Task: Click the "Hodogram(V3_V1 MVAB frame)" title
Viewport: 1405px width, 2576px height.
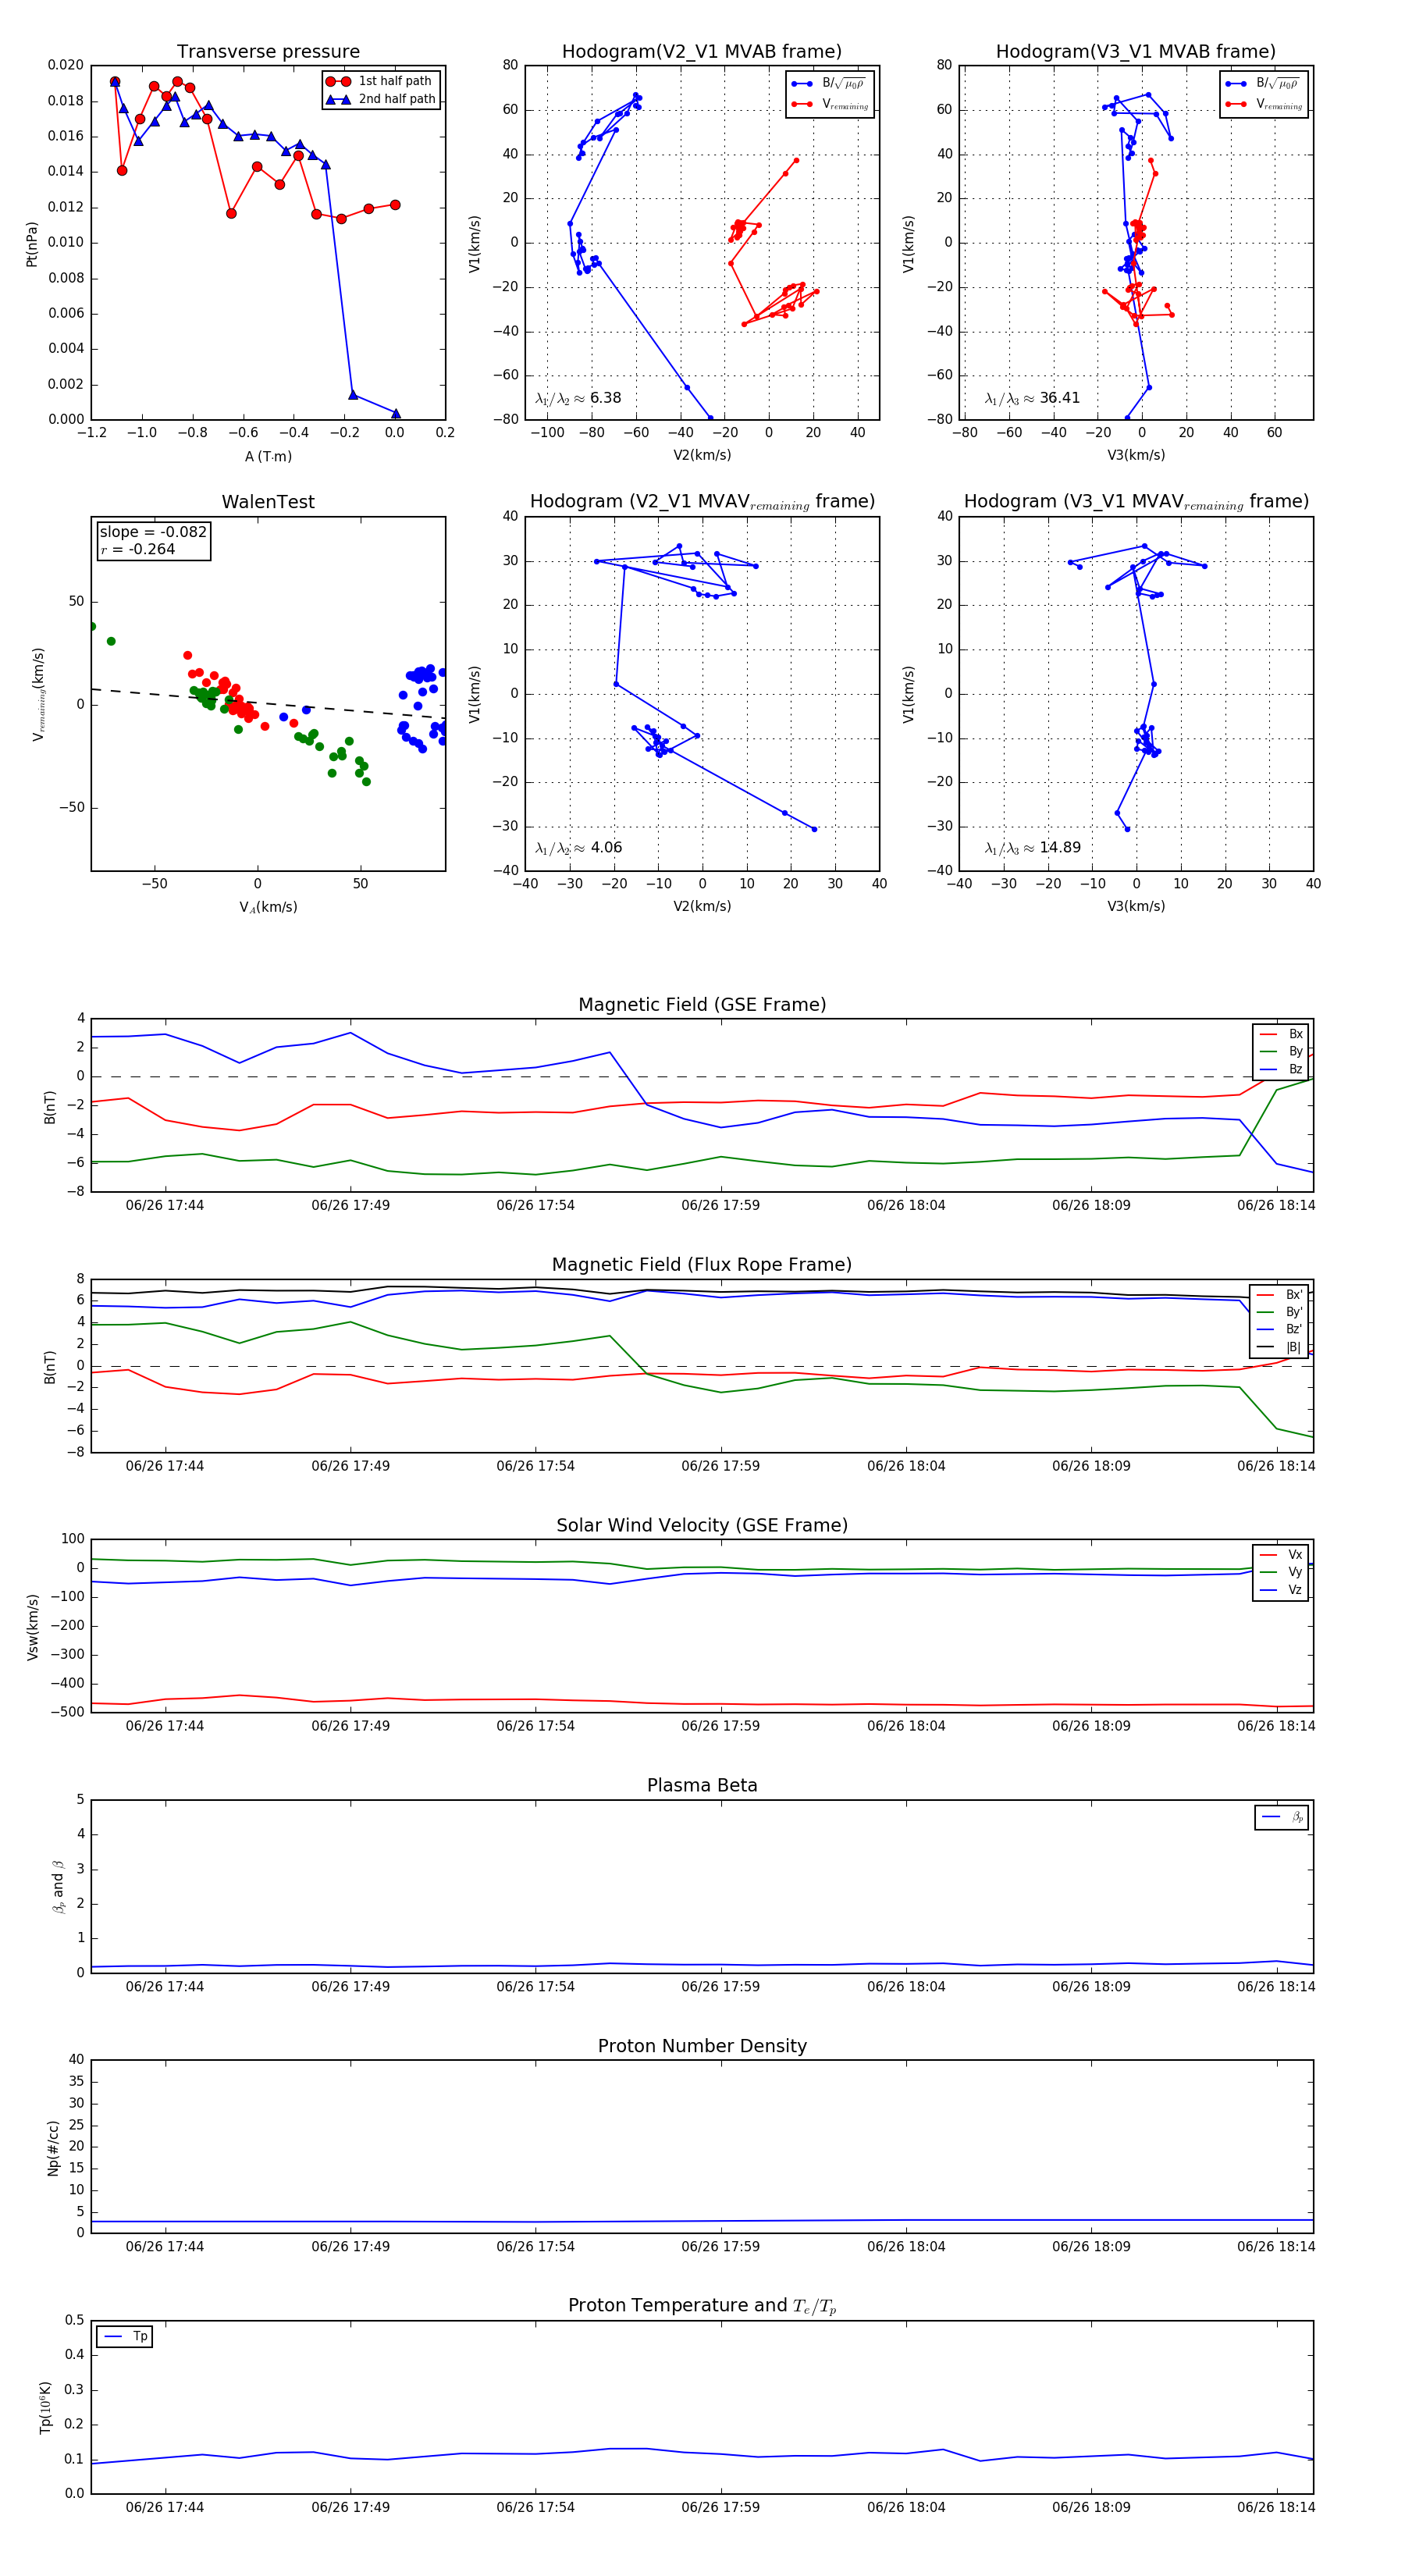Action: (1136, 52)
